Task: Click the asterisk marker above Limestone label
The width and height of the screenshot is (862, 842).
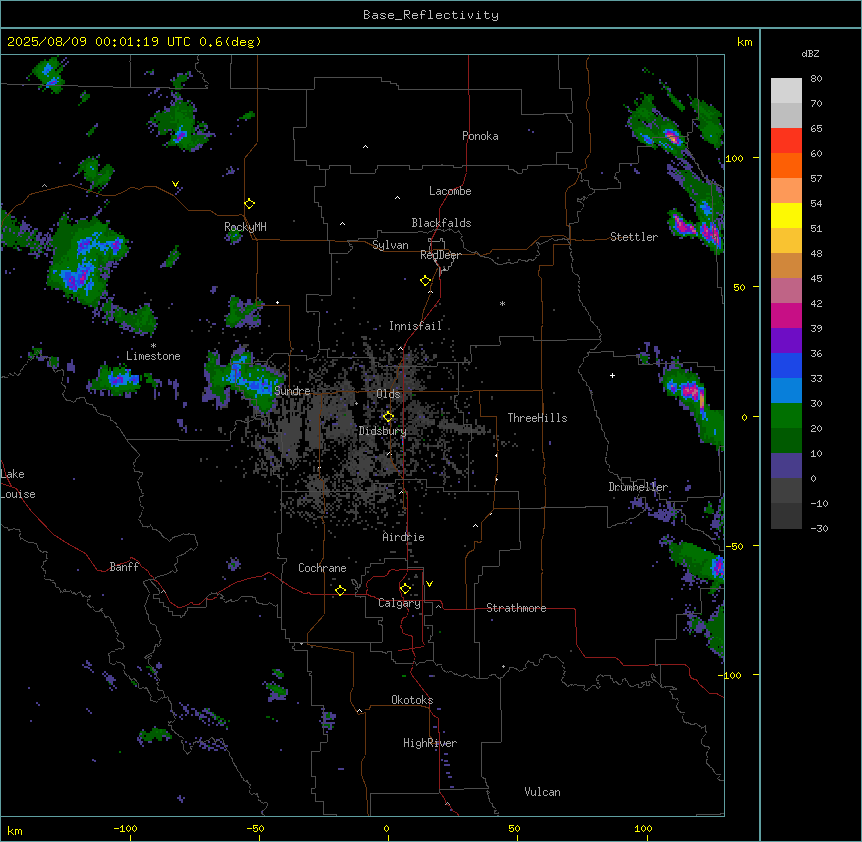Action: (153, 346)
